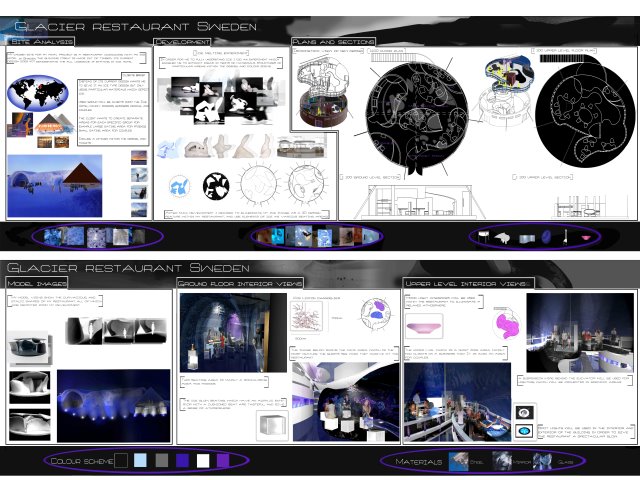This screenshot has height=480, width=640.
Task: Click the Steel material sample thumbnail
Action: pos(459,461)
